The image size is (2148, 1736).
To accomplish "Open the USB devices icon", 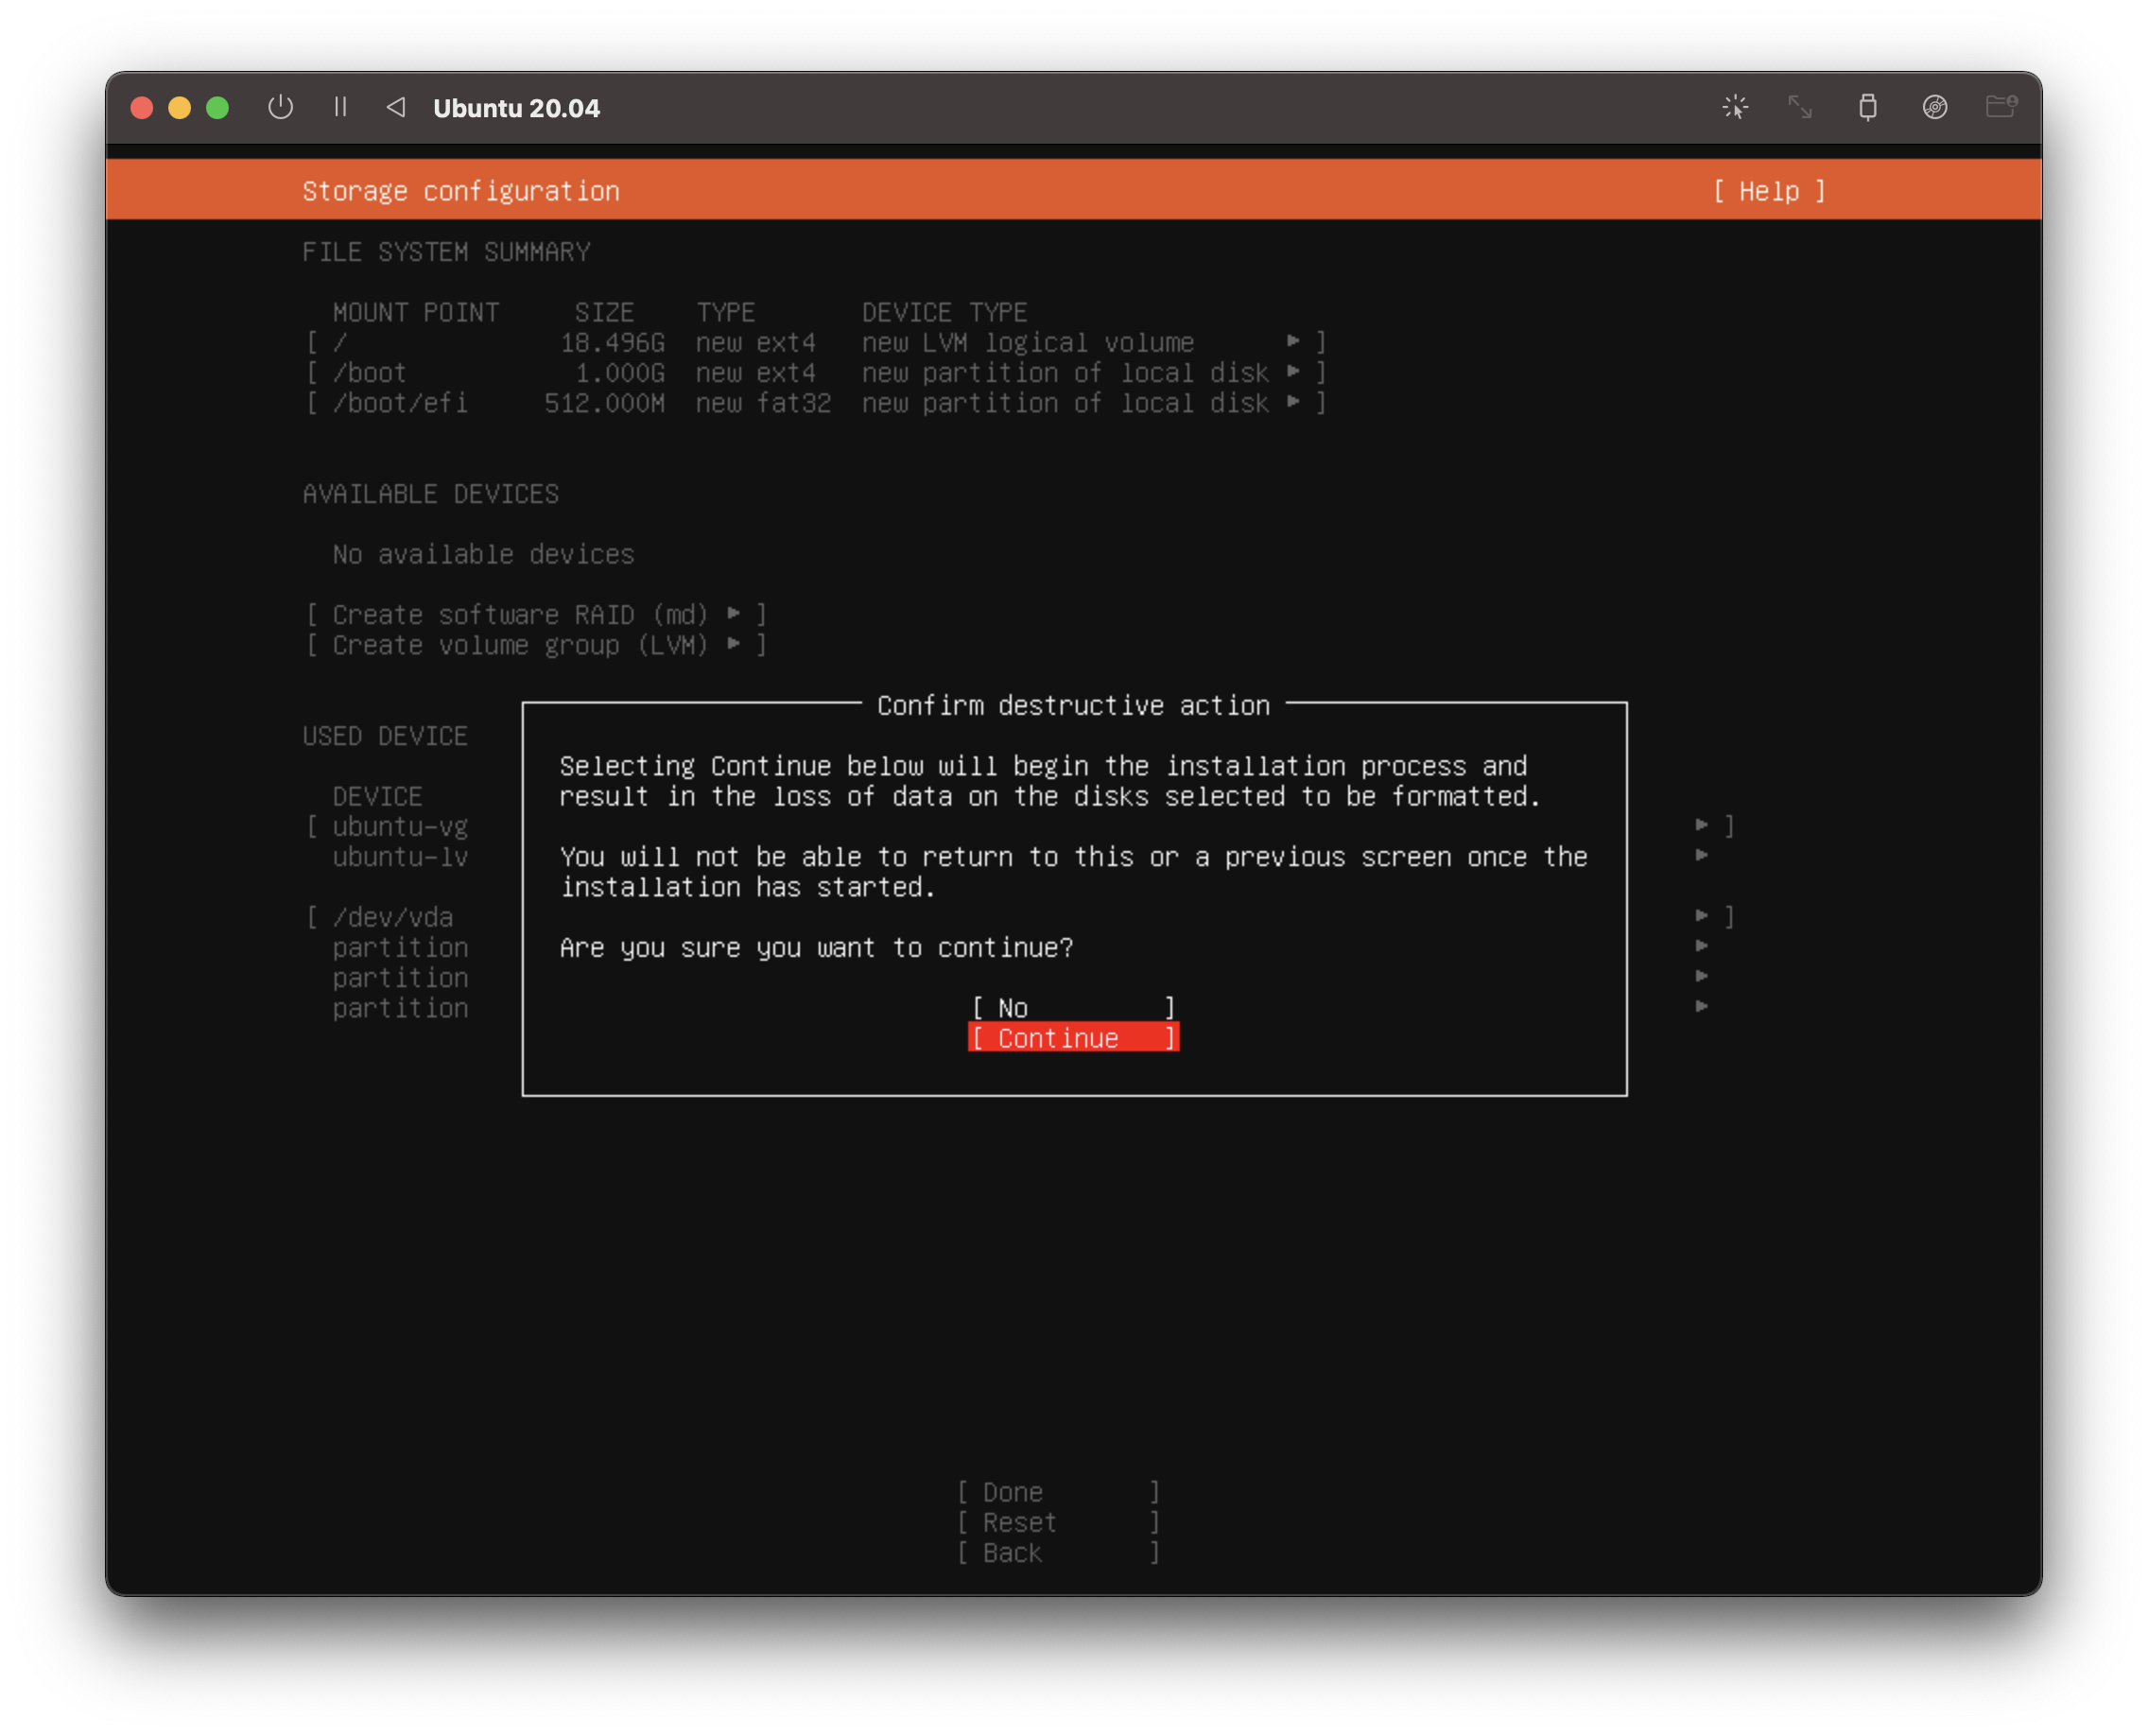I will [1867, 107].
